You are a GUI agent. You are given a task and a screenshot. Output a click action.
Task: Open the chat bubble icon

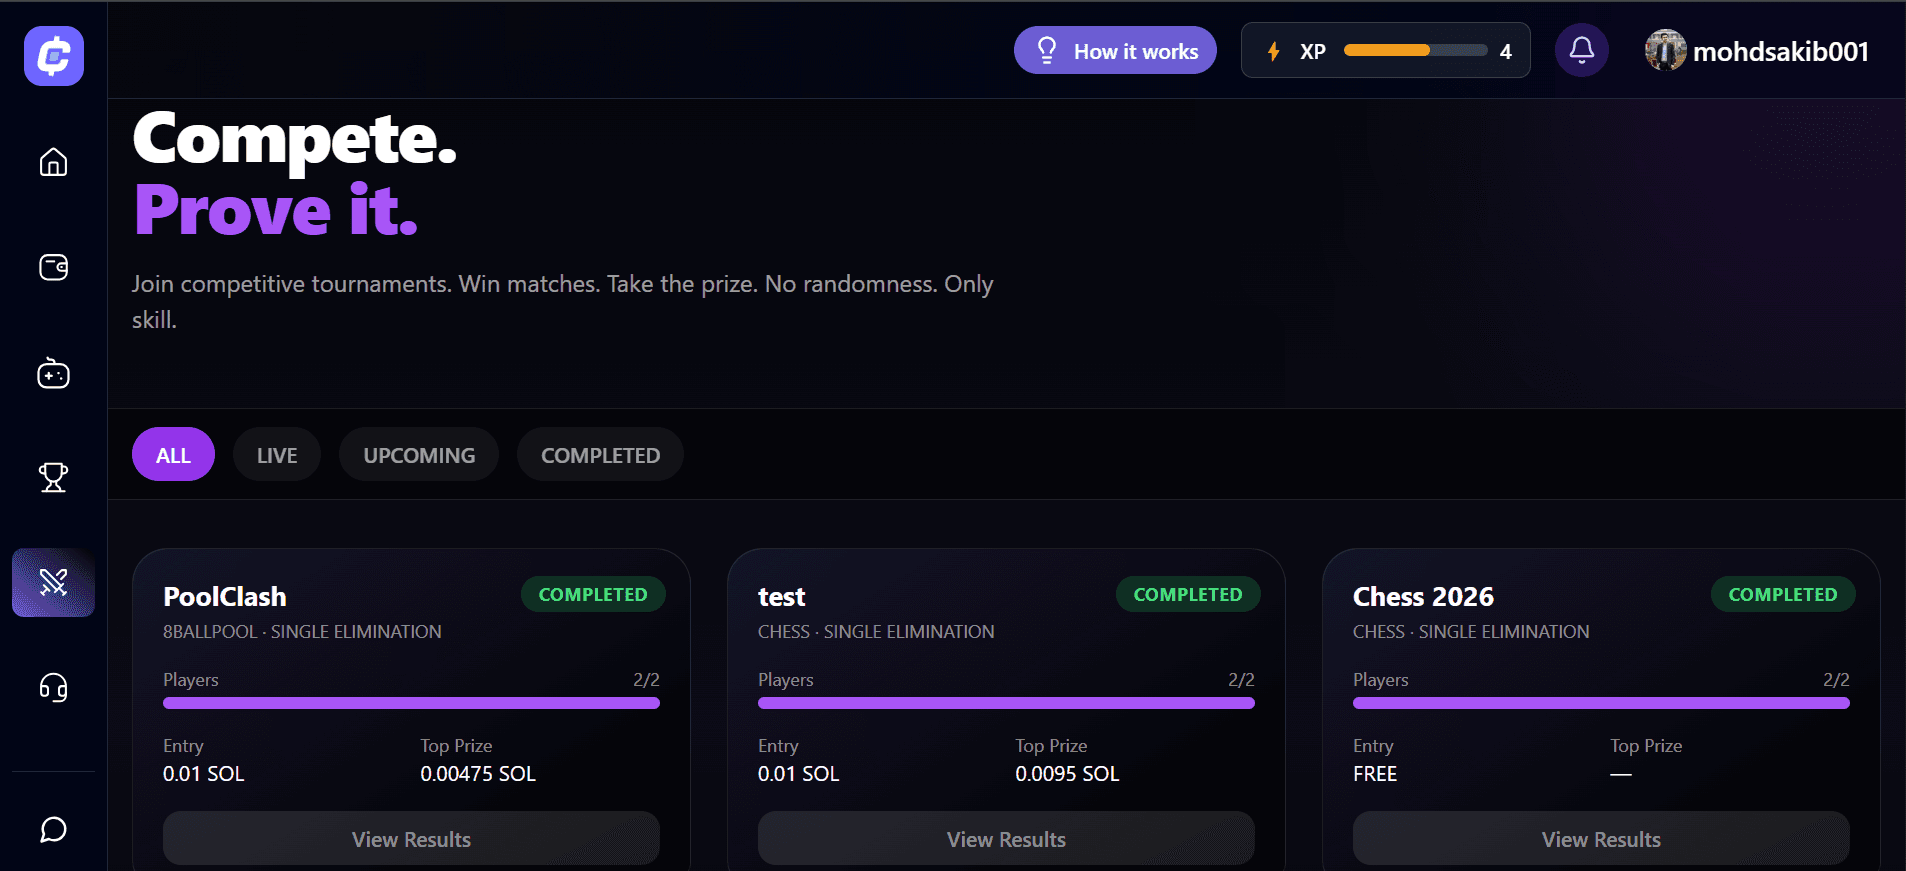pyautogui.click(x=54, y=830)
